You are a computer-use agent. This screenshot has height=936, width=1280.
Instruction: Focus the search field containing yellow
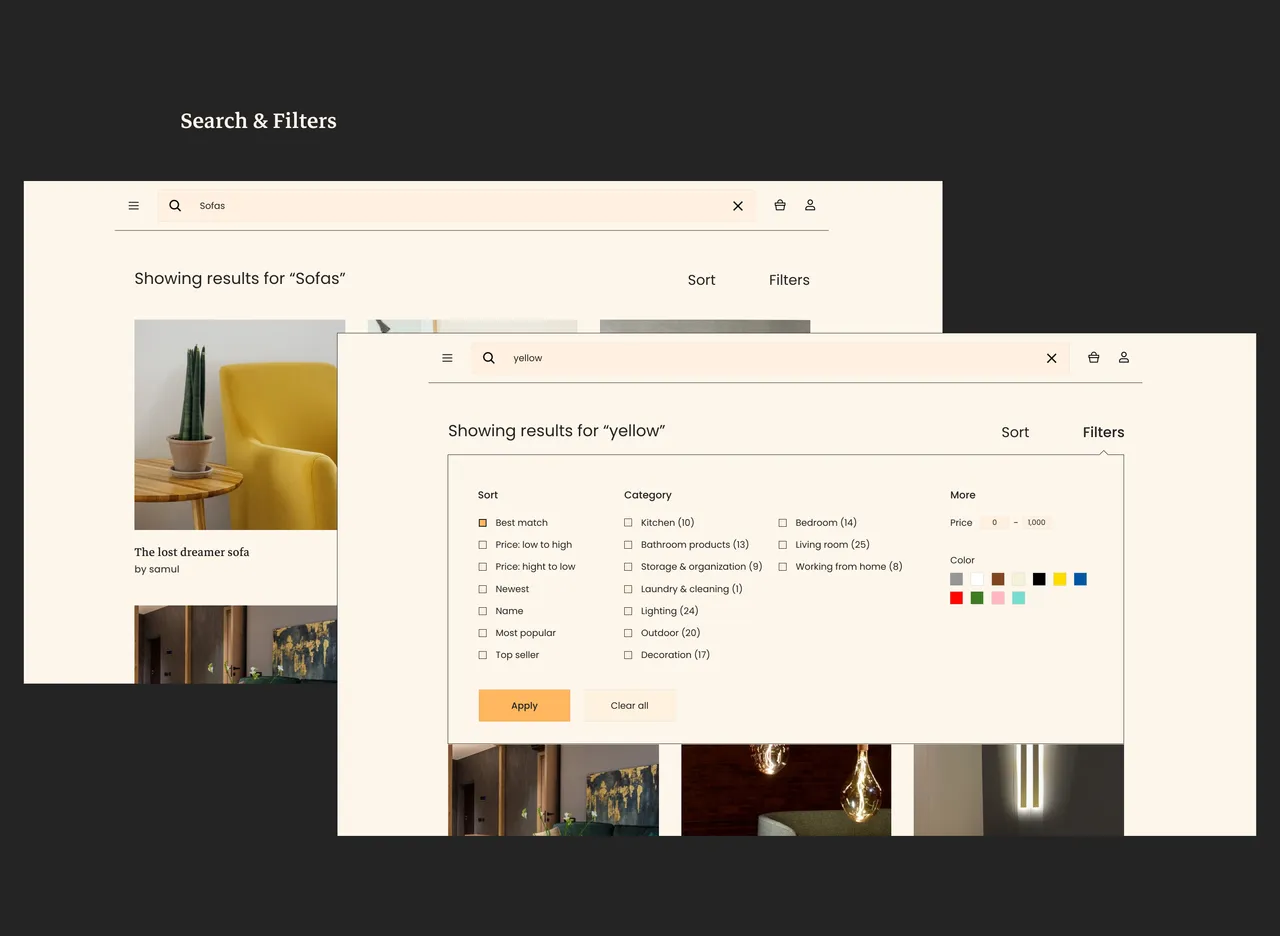click(x=770, y=358)
